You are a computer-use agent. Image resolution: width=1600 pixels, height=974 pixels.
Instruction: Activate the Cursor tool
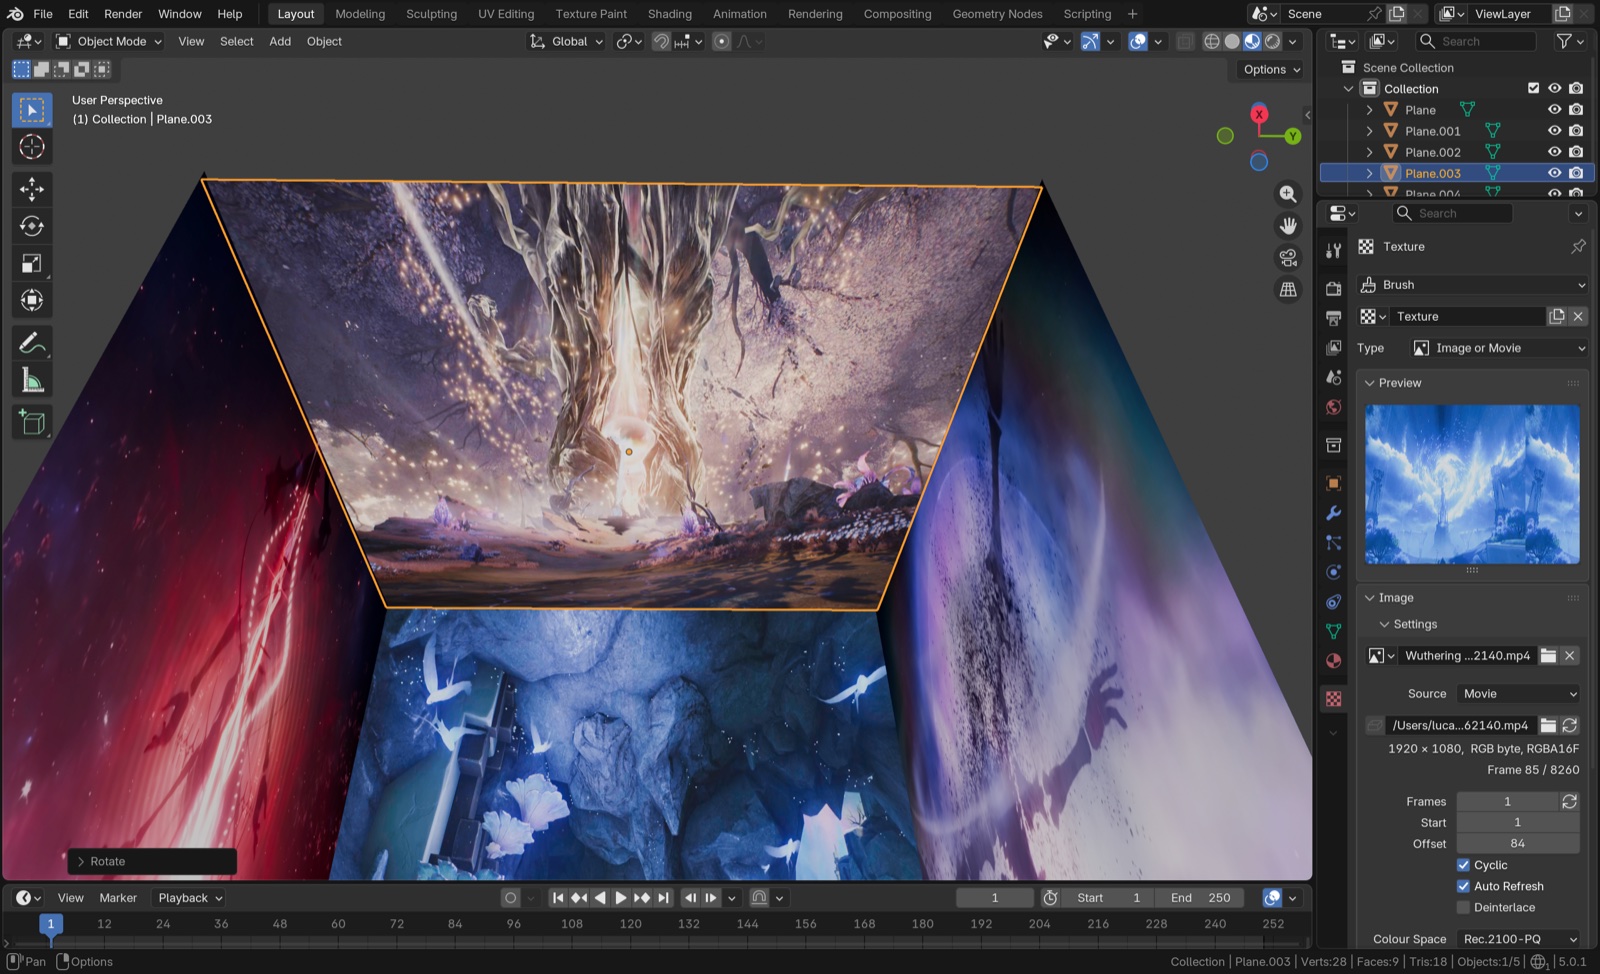pos(32,147)
